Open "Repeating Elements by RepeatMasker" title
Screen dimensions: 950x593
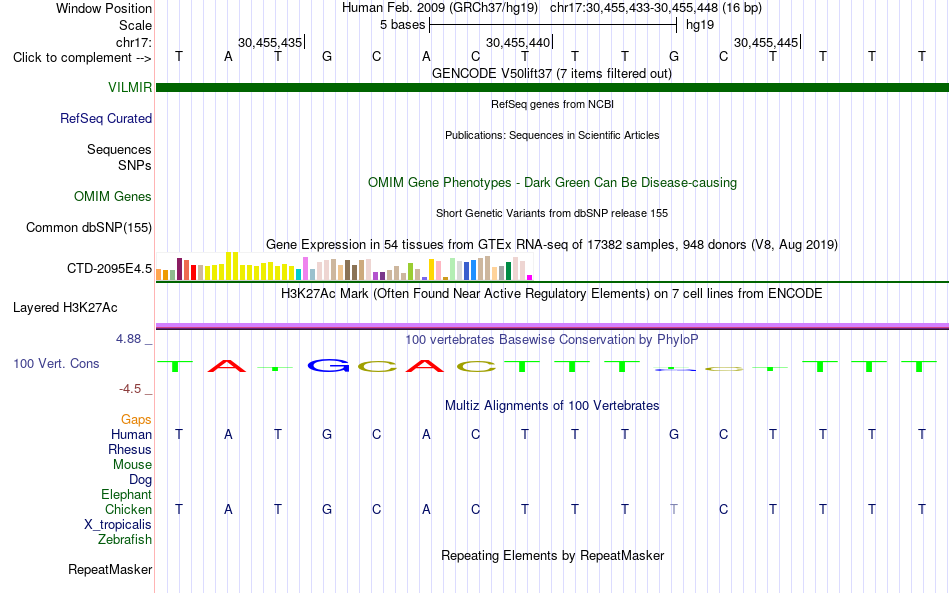(552, 555)
